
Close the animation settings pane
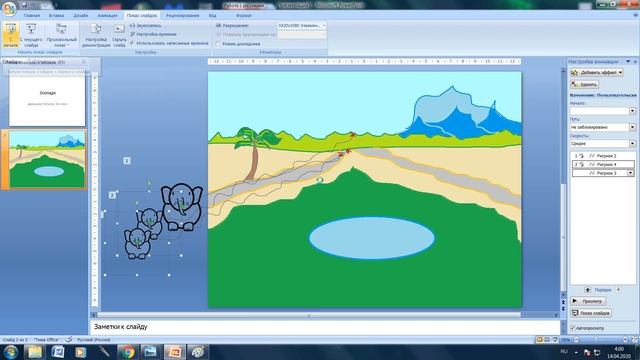635,62
